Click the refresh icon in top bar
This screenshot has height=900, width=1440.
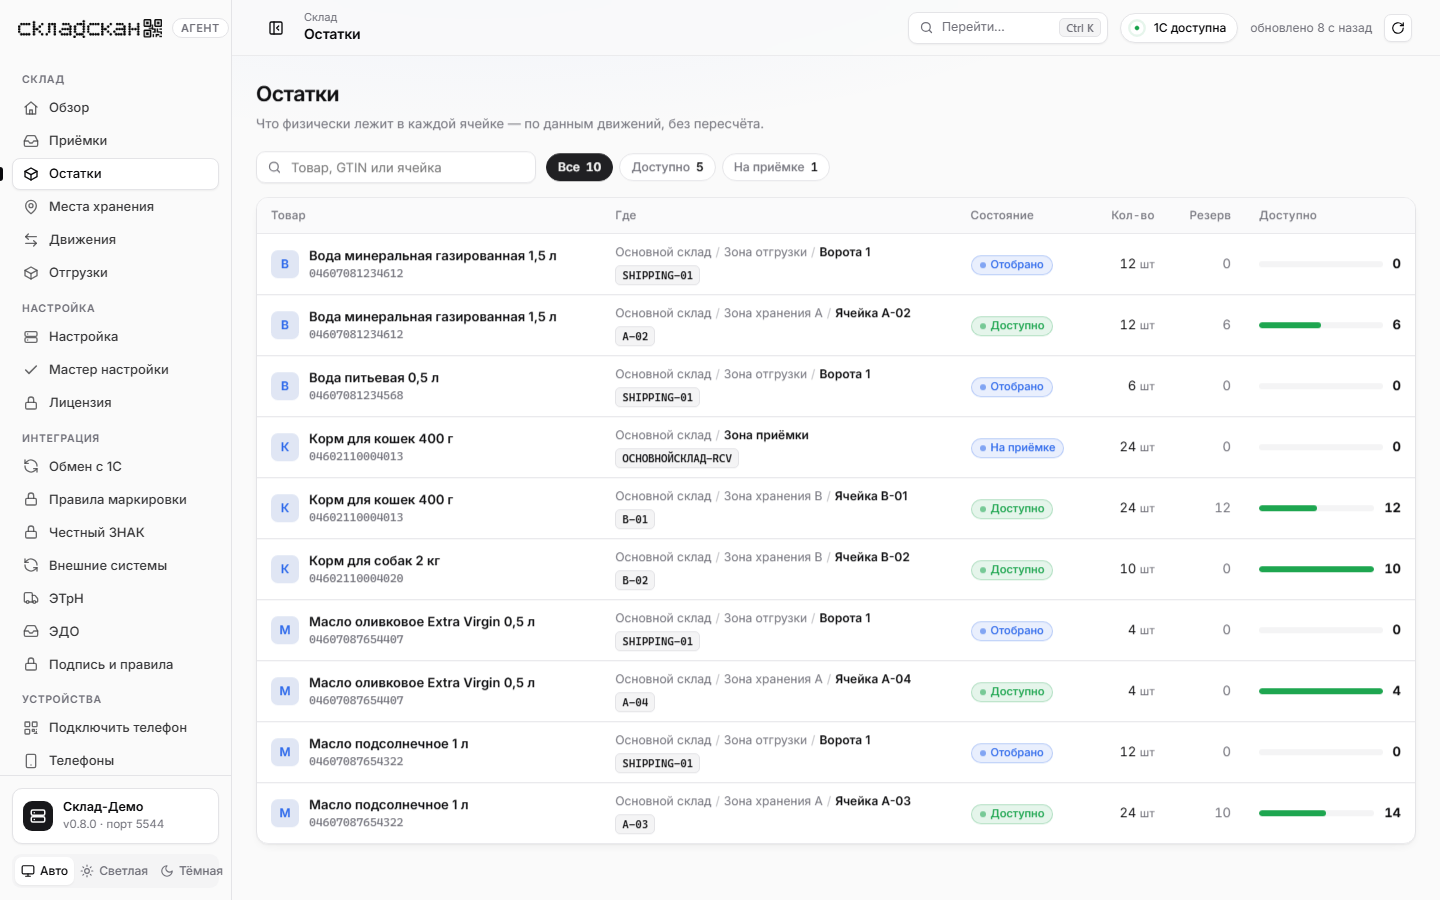pyautogui.click(x=1398, y=28)
